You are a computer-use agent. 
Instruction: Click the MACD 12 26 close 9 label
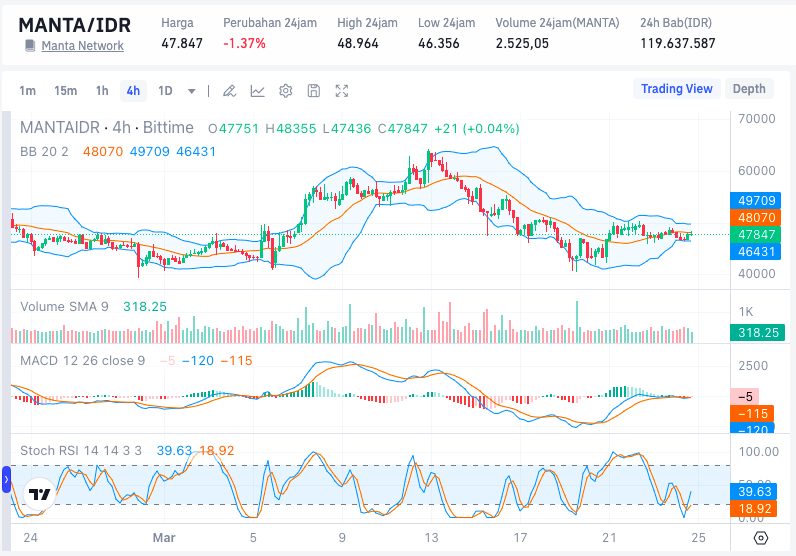82,361
